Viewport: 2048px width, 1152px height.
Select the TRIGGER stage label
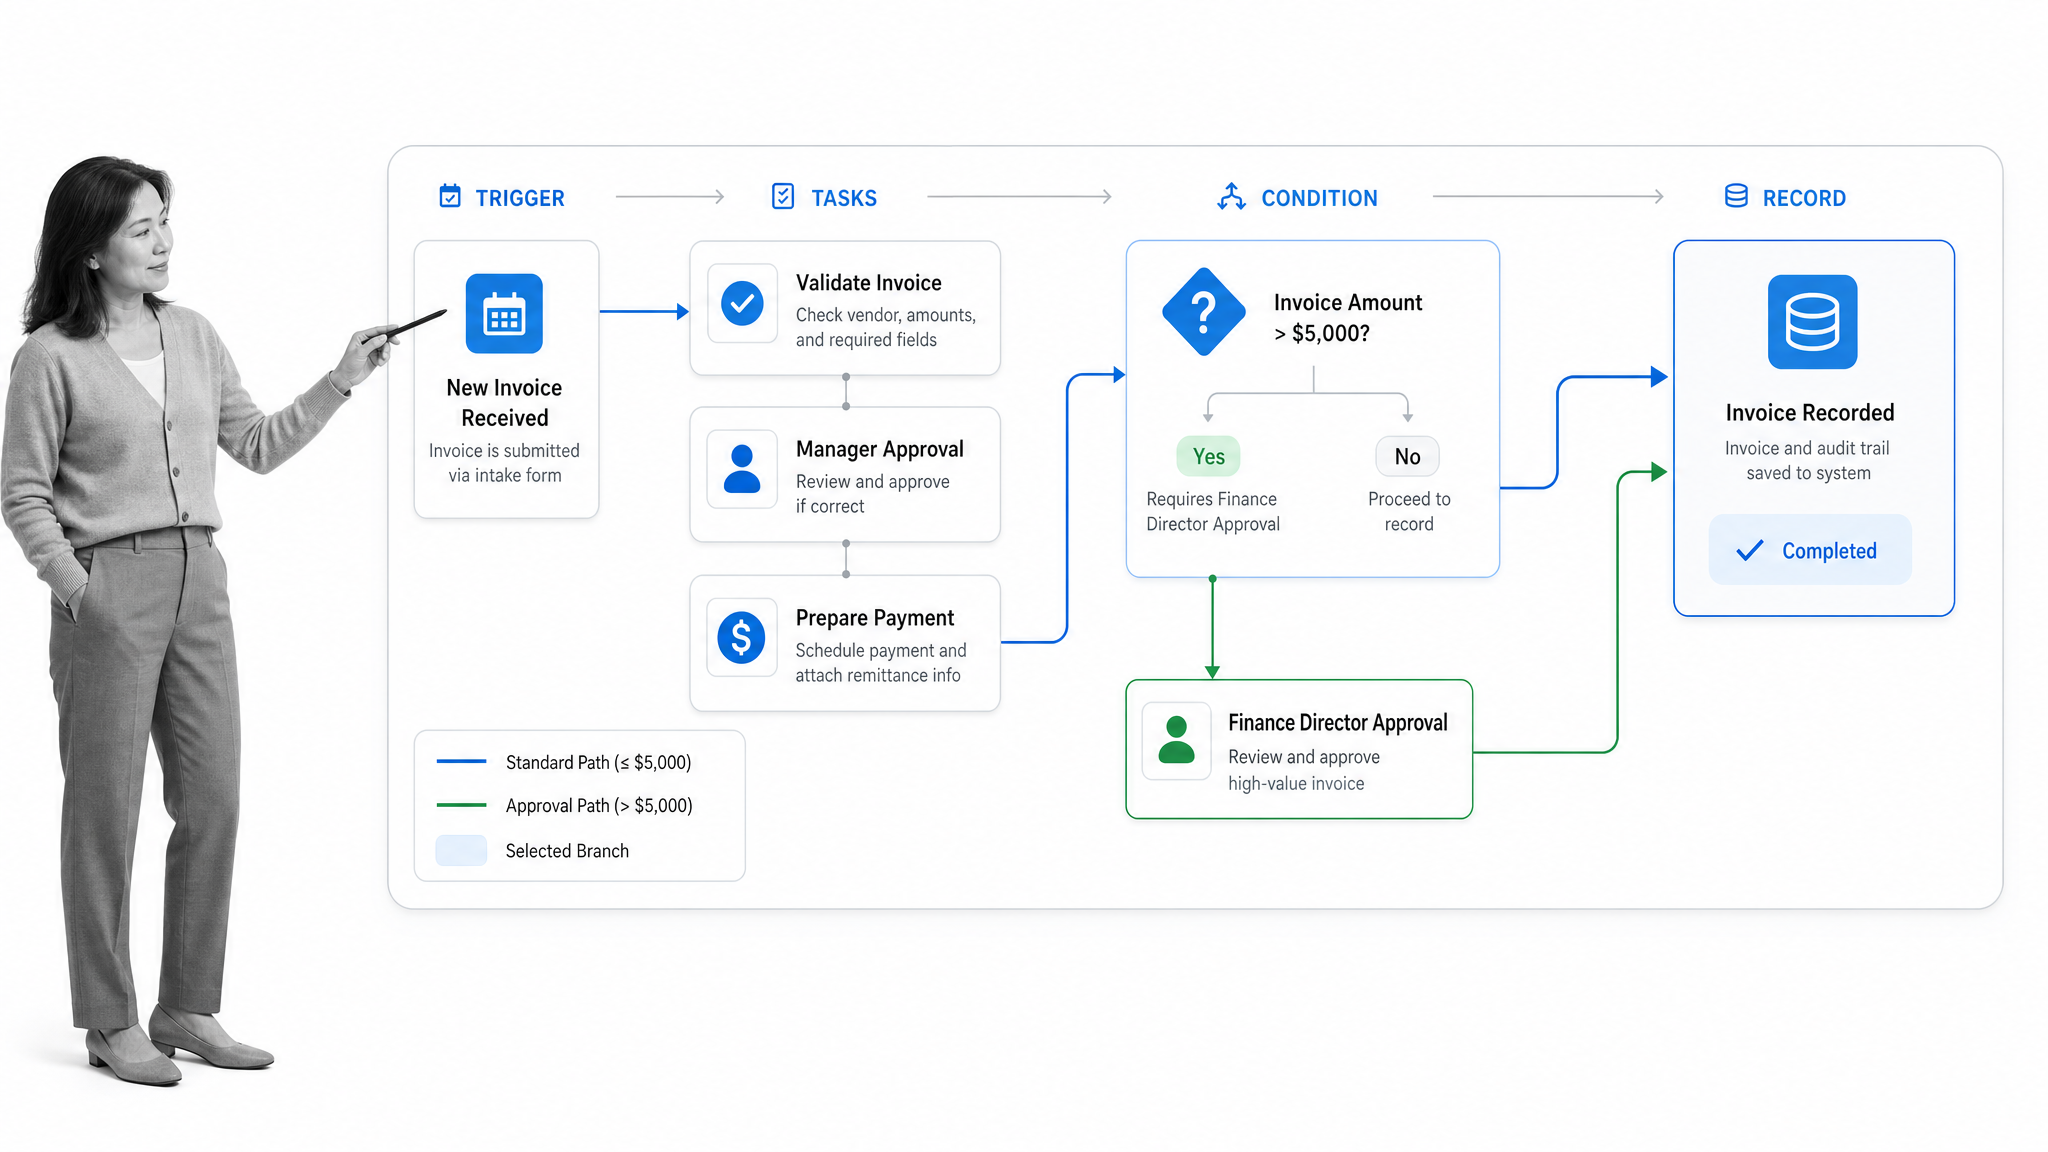click(519, 198)
